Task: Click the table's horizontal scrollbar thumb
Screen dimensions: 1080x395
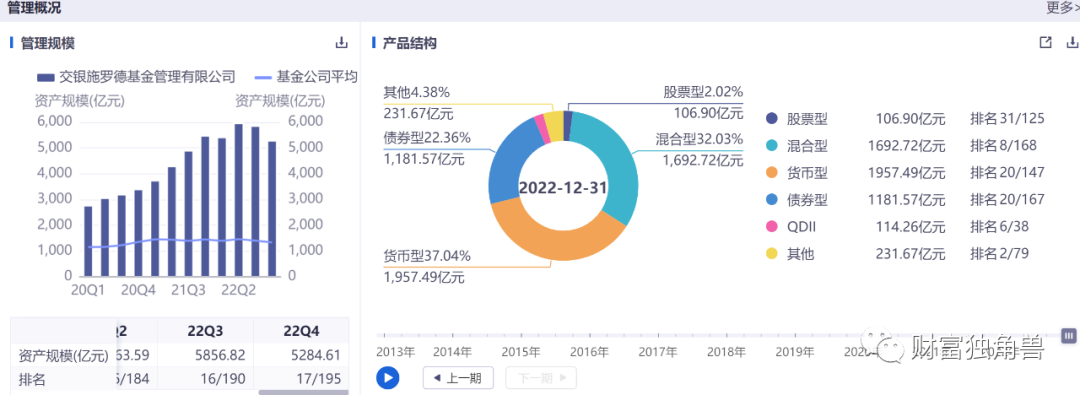Action: (x=304, y=392)
